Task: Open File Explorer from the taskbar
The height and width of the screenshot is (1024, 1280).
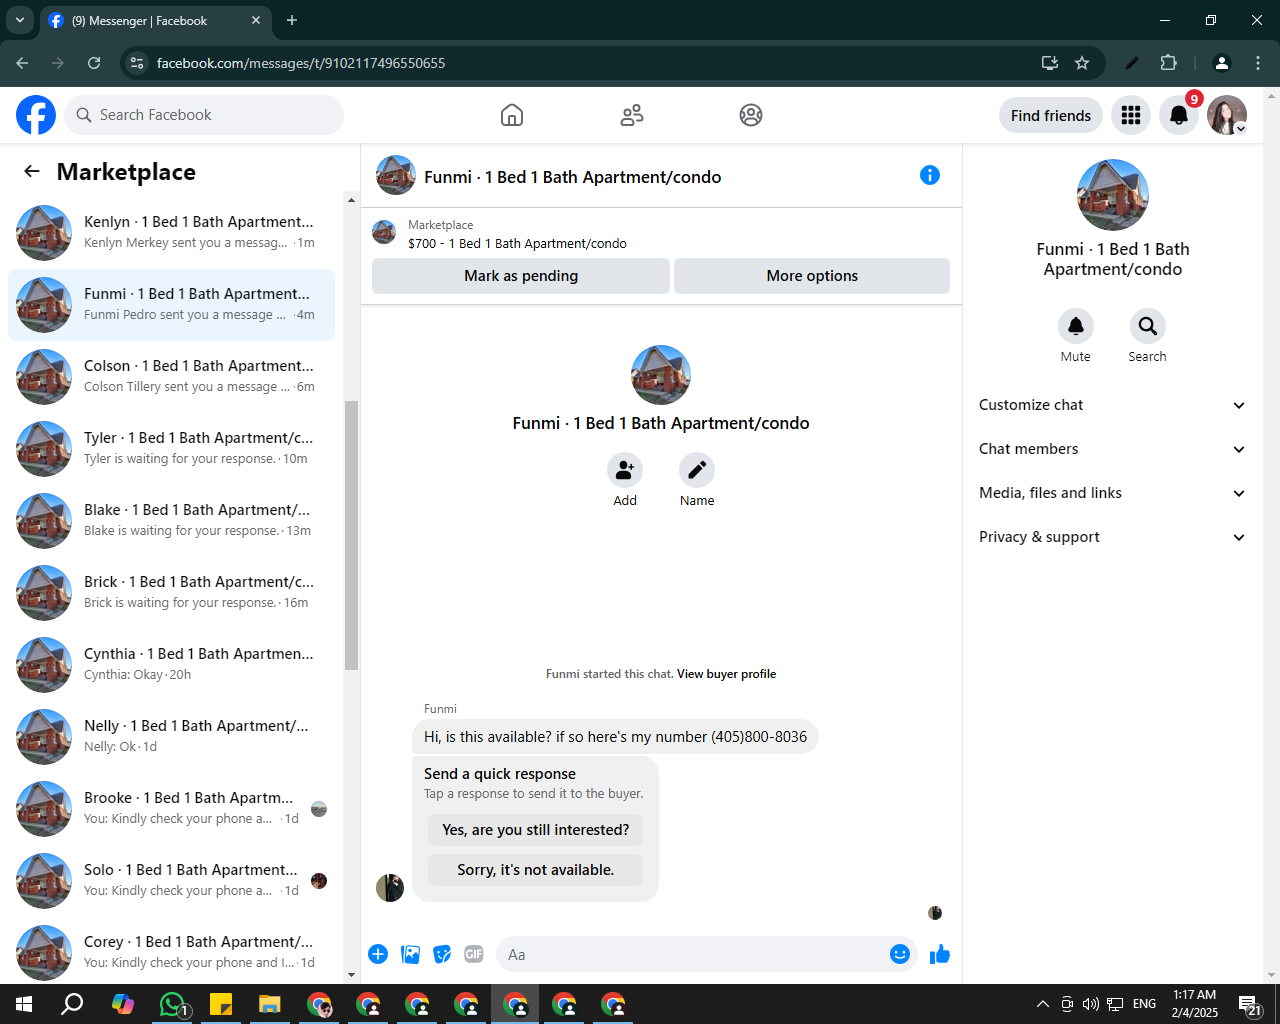Action: point(270,1004)
